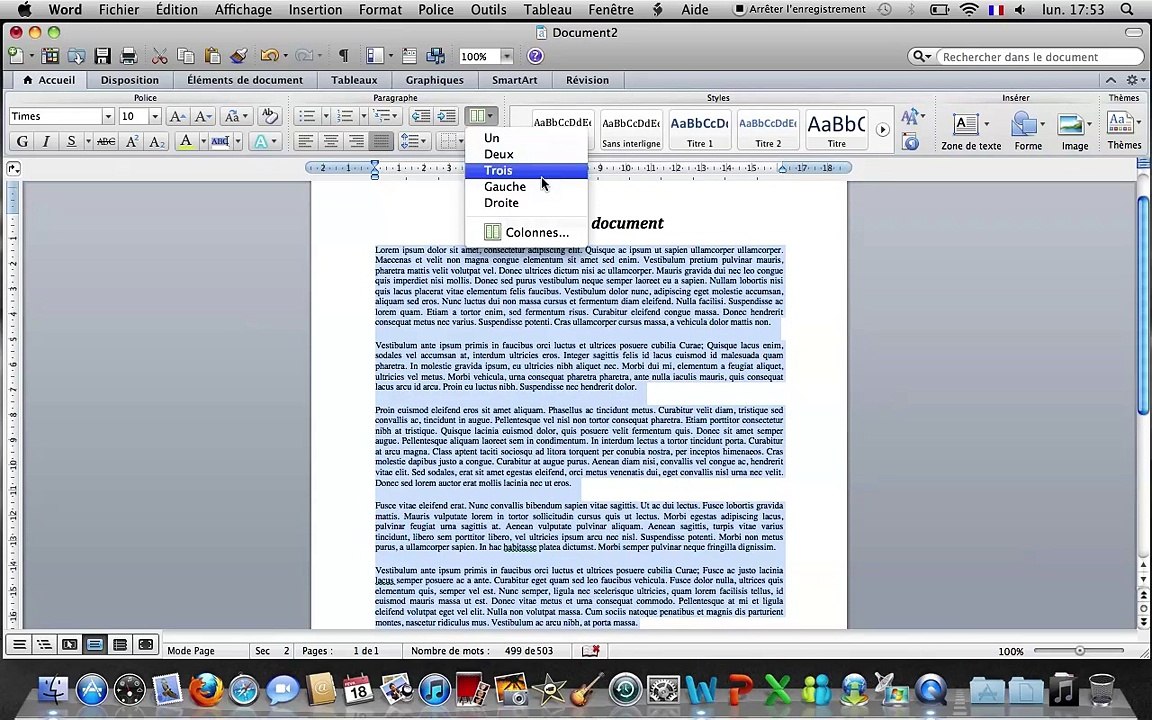Viewport: 1152px width, 720px height.
Task: Save the document with the floppy icon
Action: [x=102, y=56]
